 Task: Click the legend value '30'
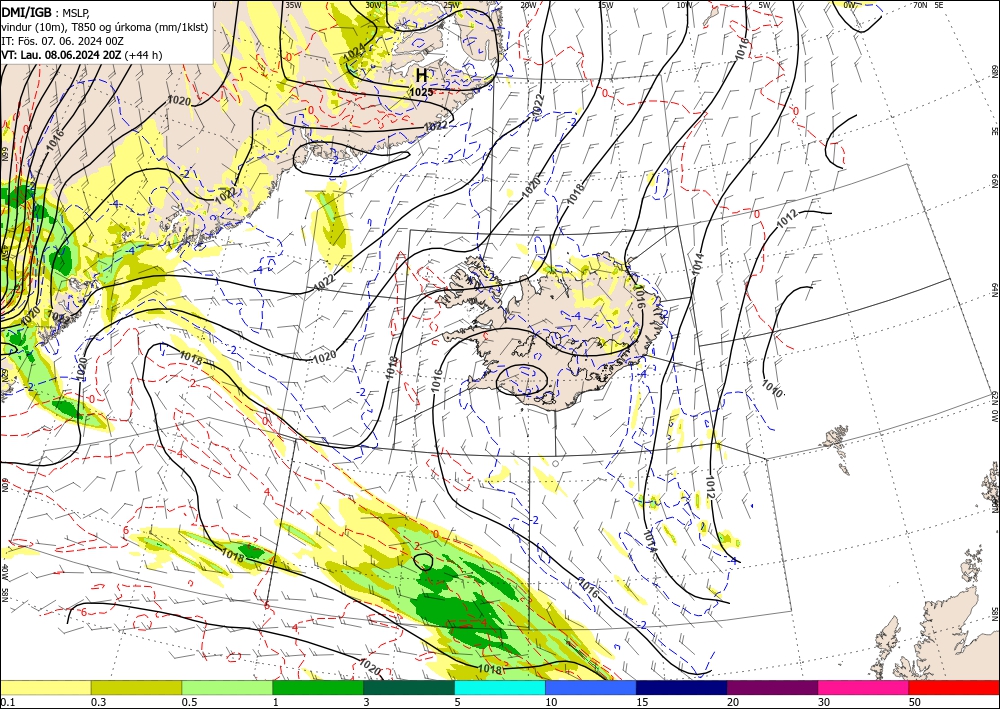(824, 702)
